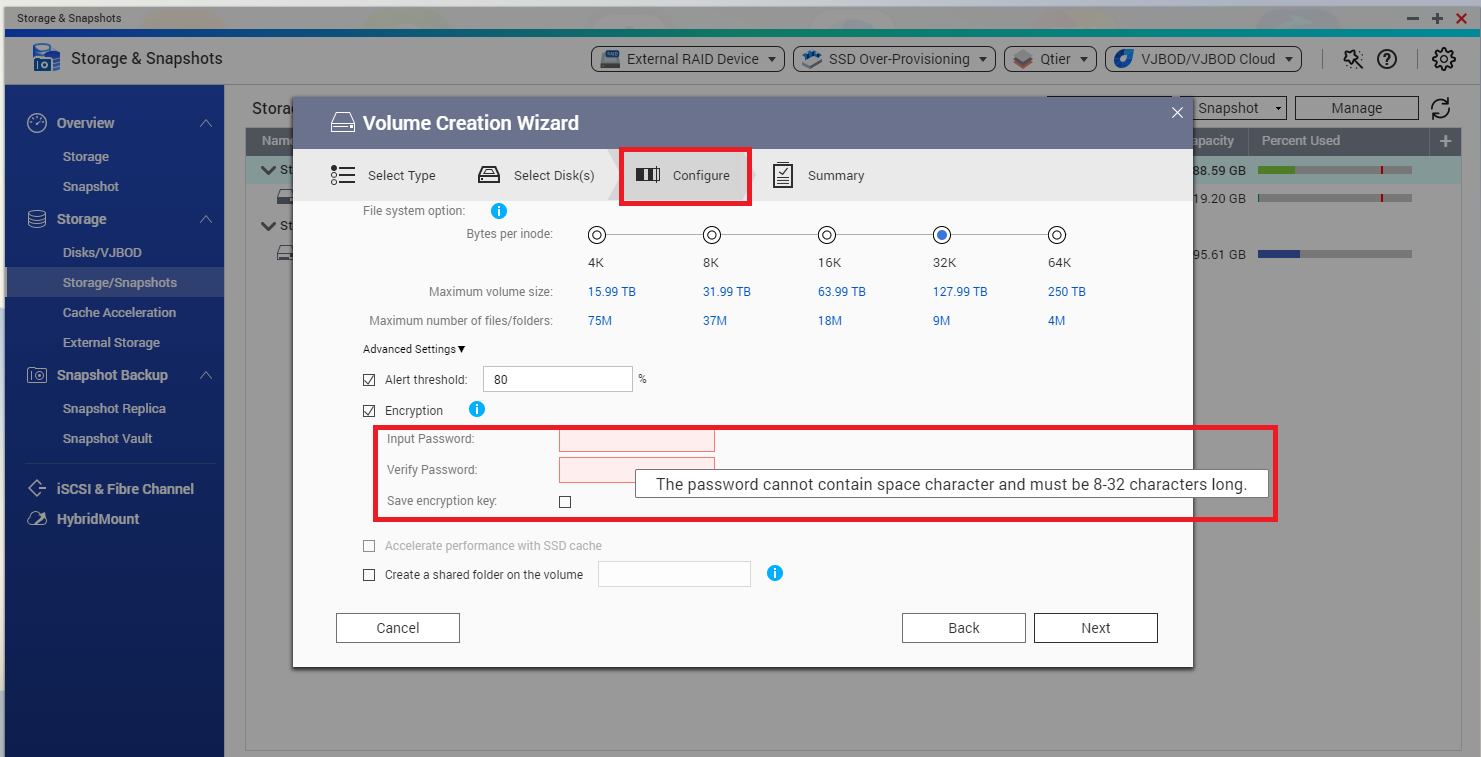The image size is (1481, 757).
Task: Click the wizard title disk icon
Action: click(x=342, y=123)
